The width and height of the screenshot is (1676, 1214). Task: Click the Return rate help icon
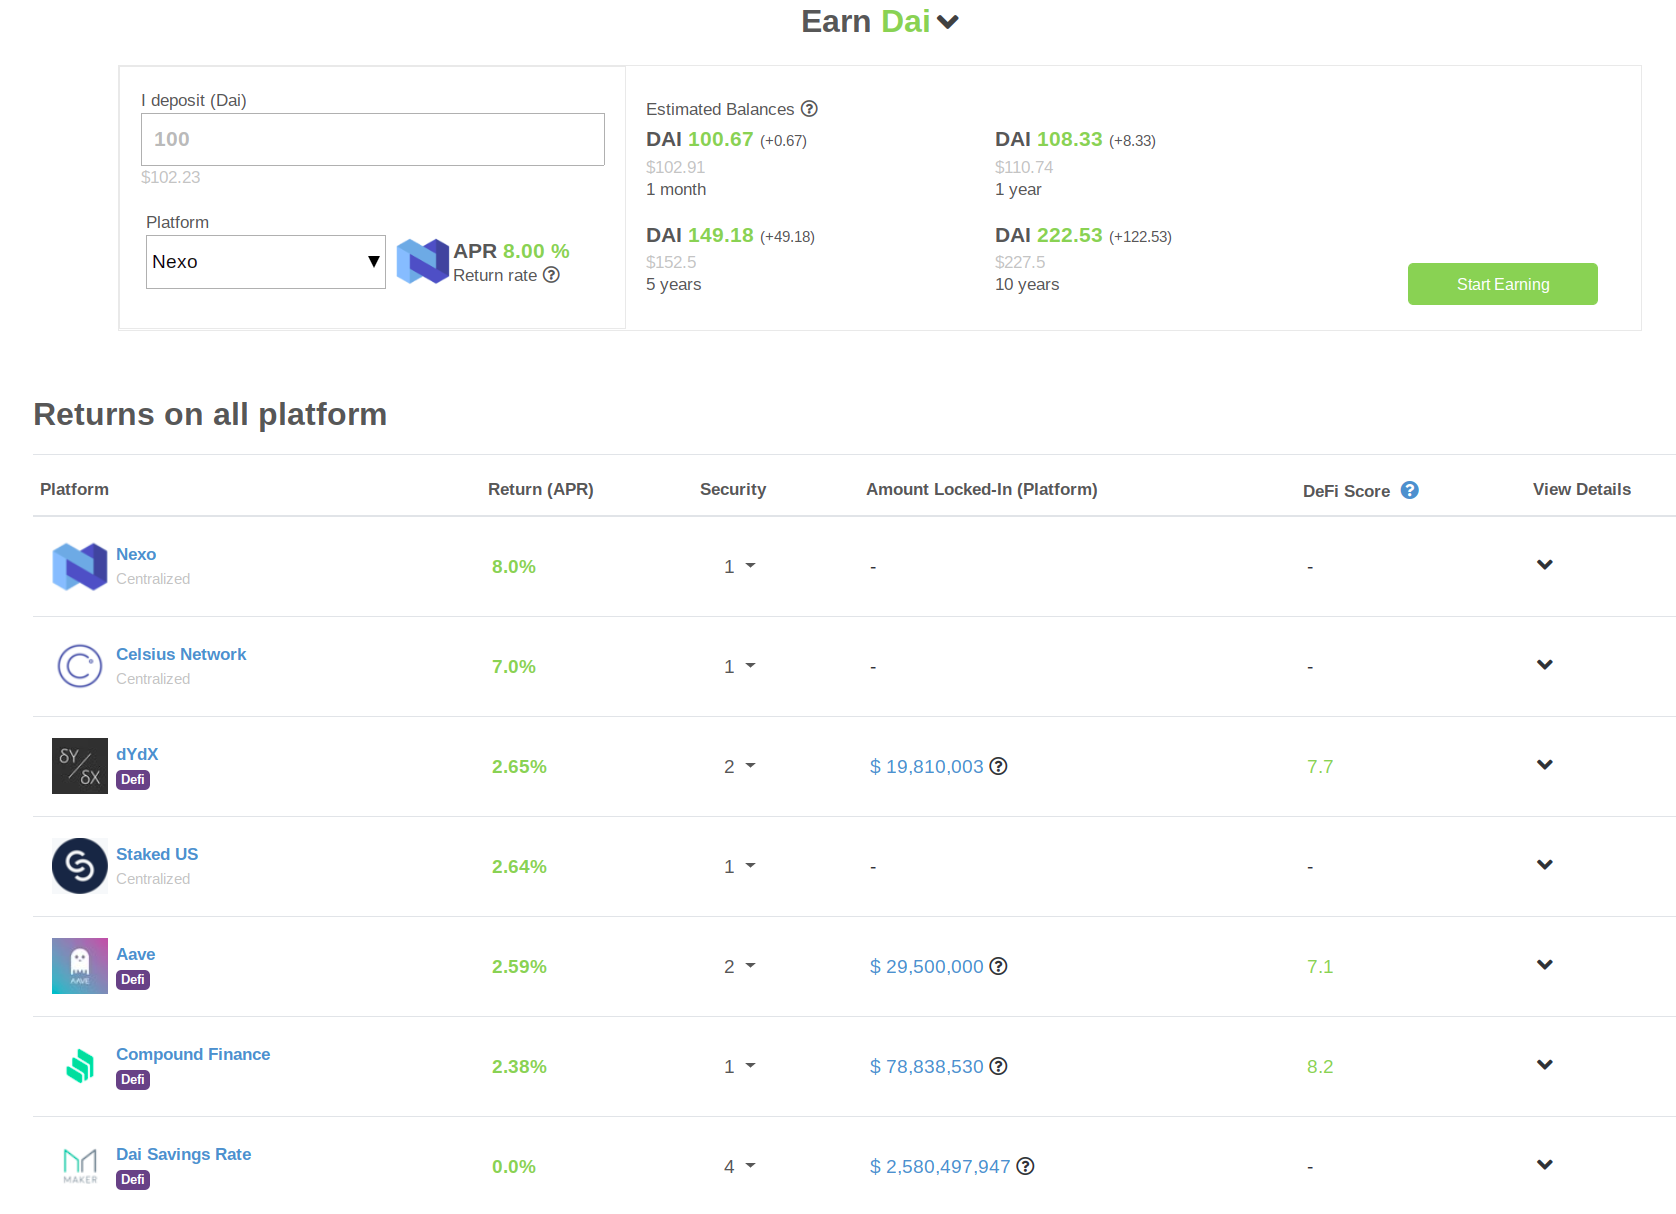pyautogui.click(x=551, y=275)
